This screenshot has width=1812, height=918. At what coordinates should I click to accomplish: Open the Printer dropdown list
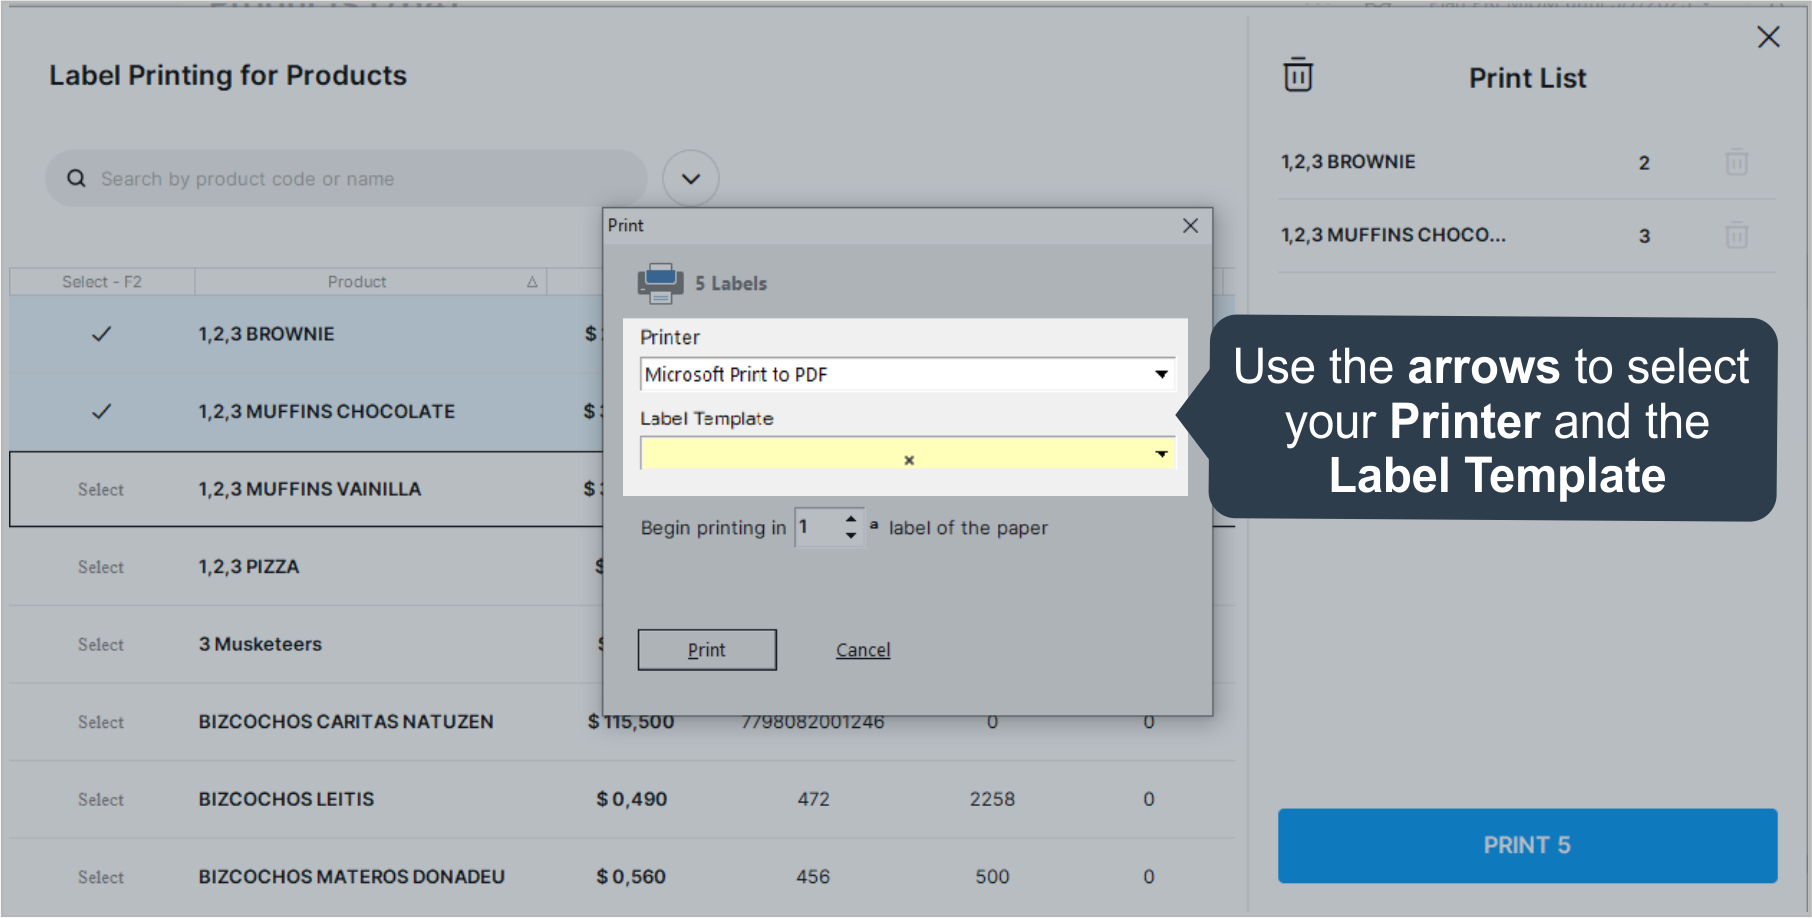pos(1161,375)
